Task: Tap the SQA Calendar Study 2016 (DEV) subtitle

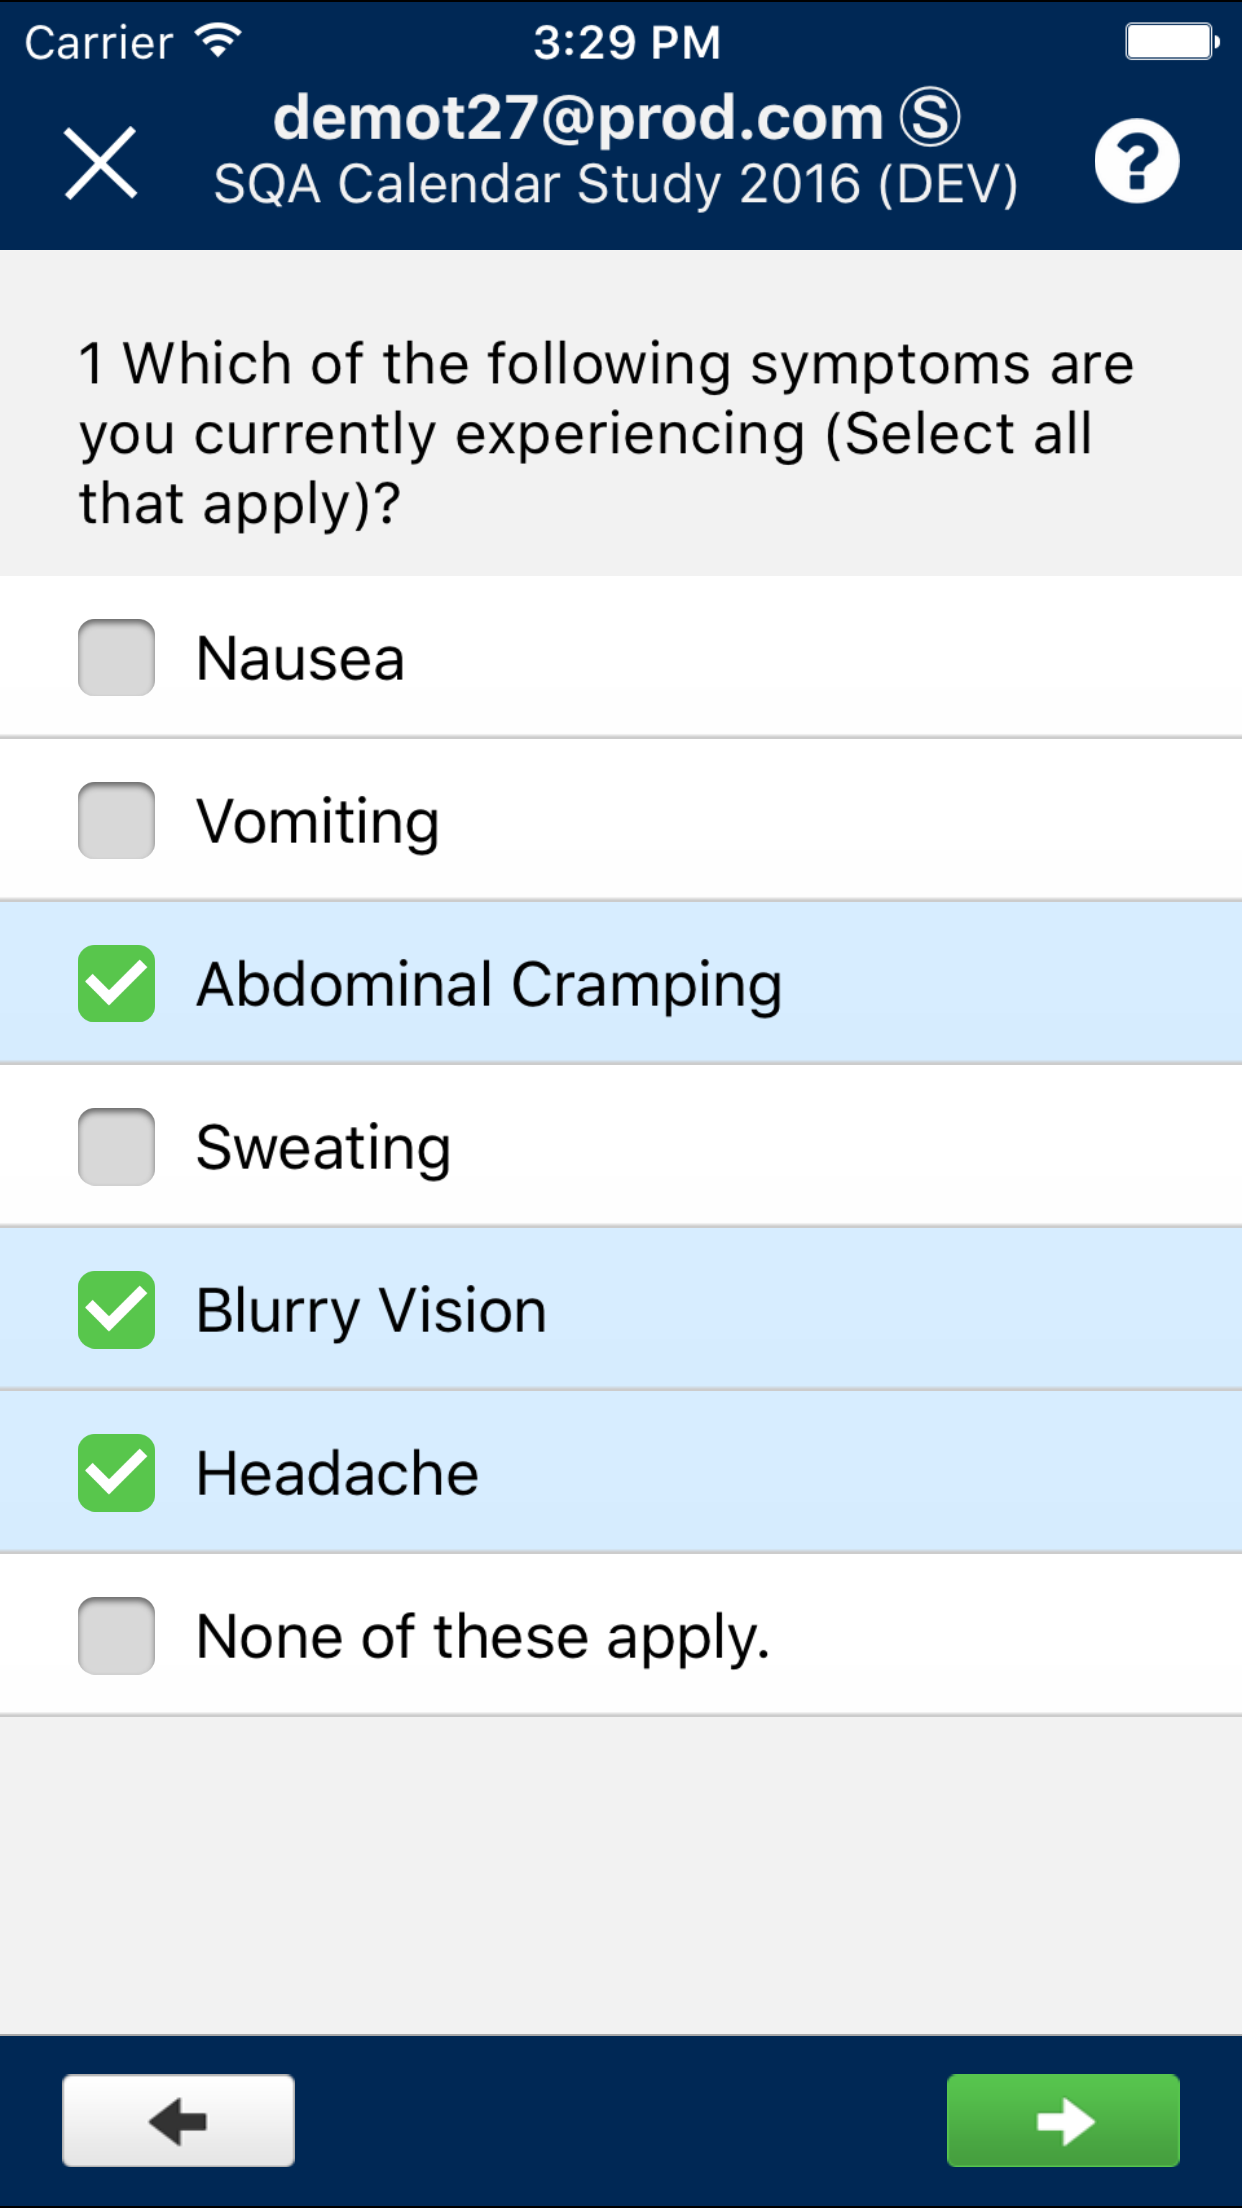Action: point(616,185)
